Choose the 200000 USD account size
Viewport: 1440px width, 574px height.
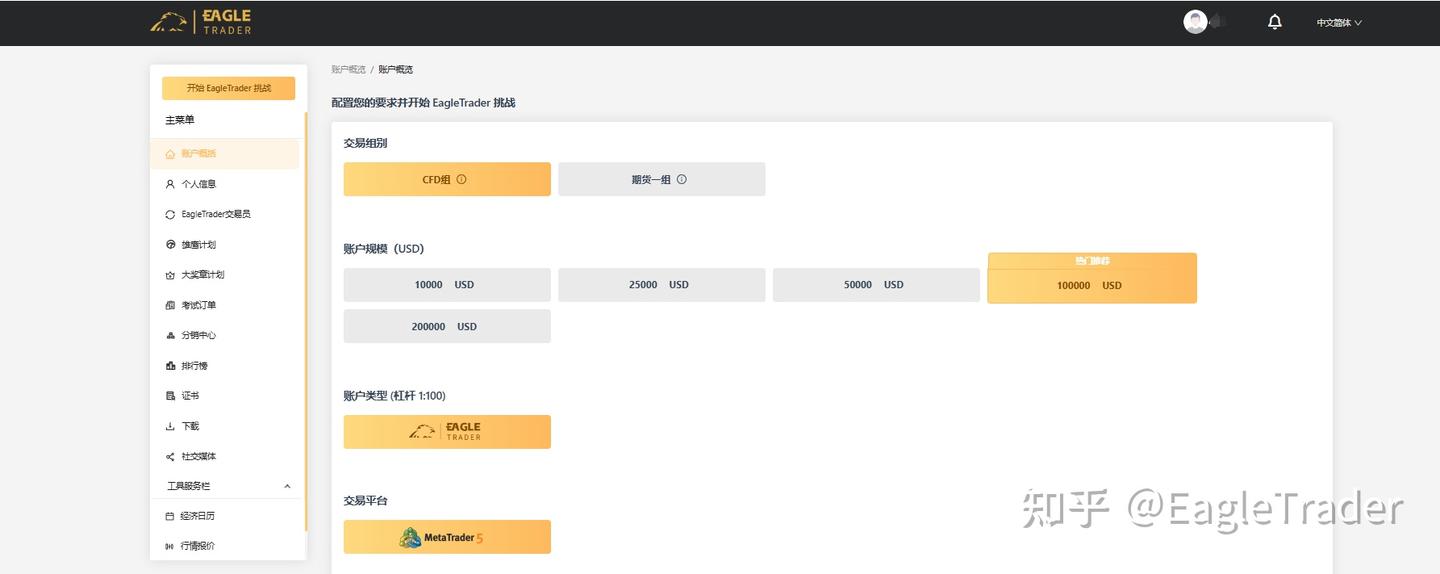coord(446,327)
